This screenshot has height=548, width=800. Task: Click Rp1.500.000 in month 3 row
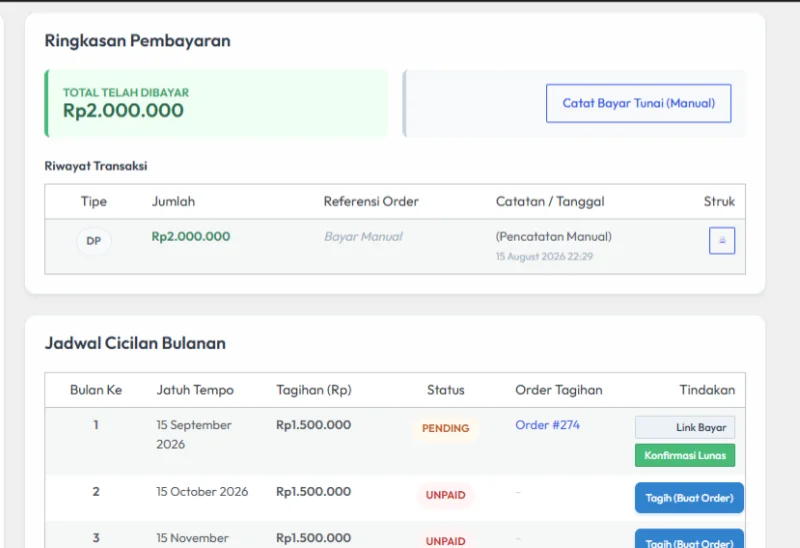pos(313,538)
